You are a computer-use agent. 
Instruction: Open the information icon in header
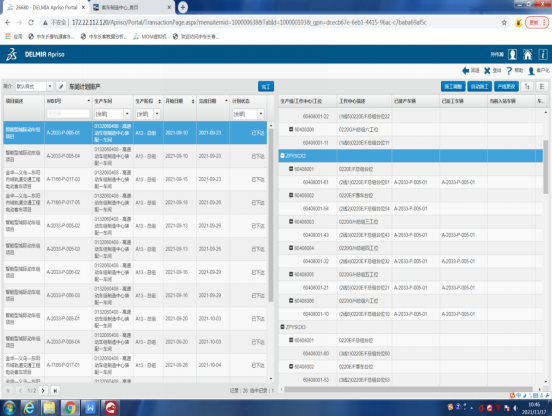[543, 55]
